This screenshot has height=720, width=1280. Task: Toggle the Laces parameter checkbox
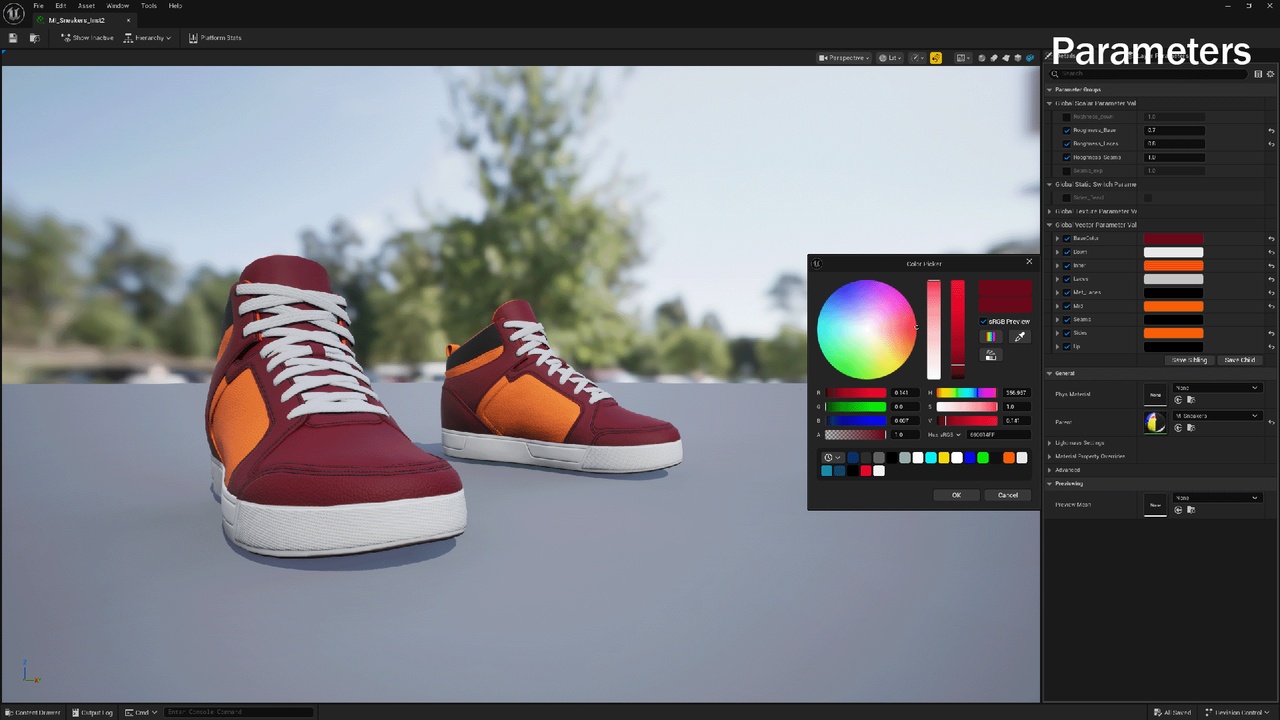pos(1067,279)
